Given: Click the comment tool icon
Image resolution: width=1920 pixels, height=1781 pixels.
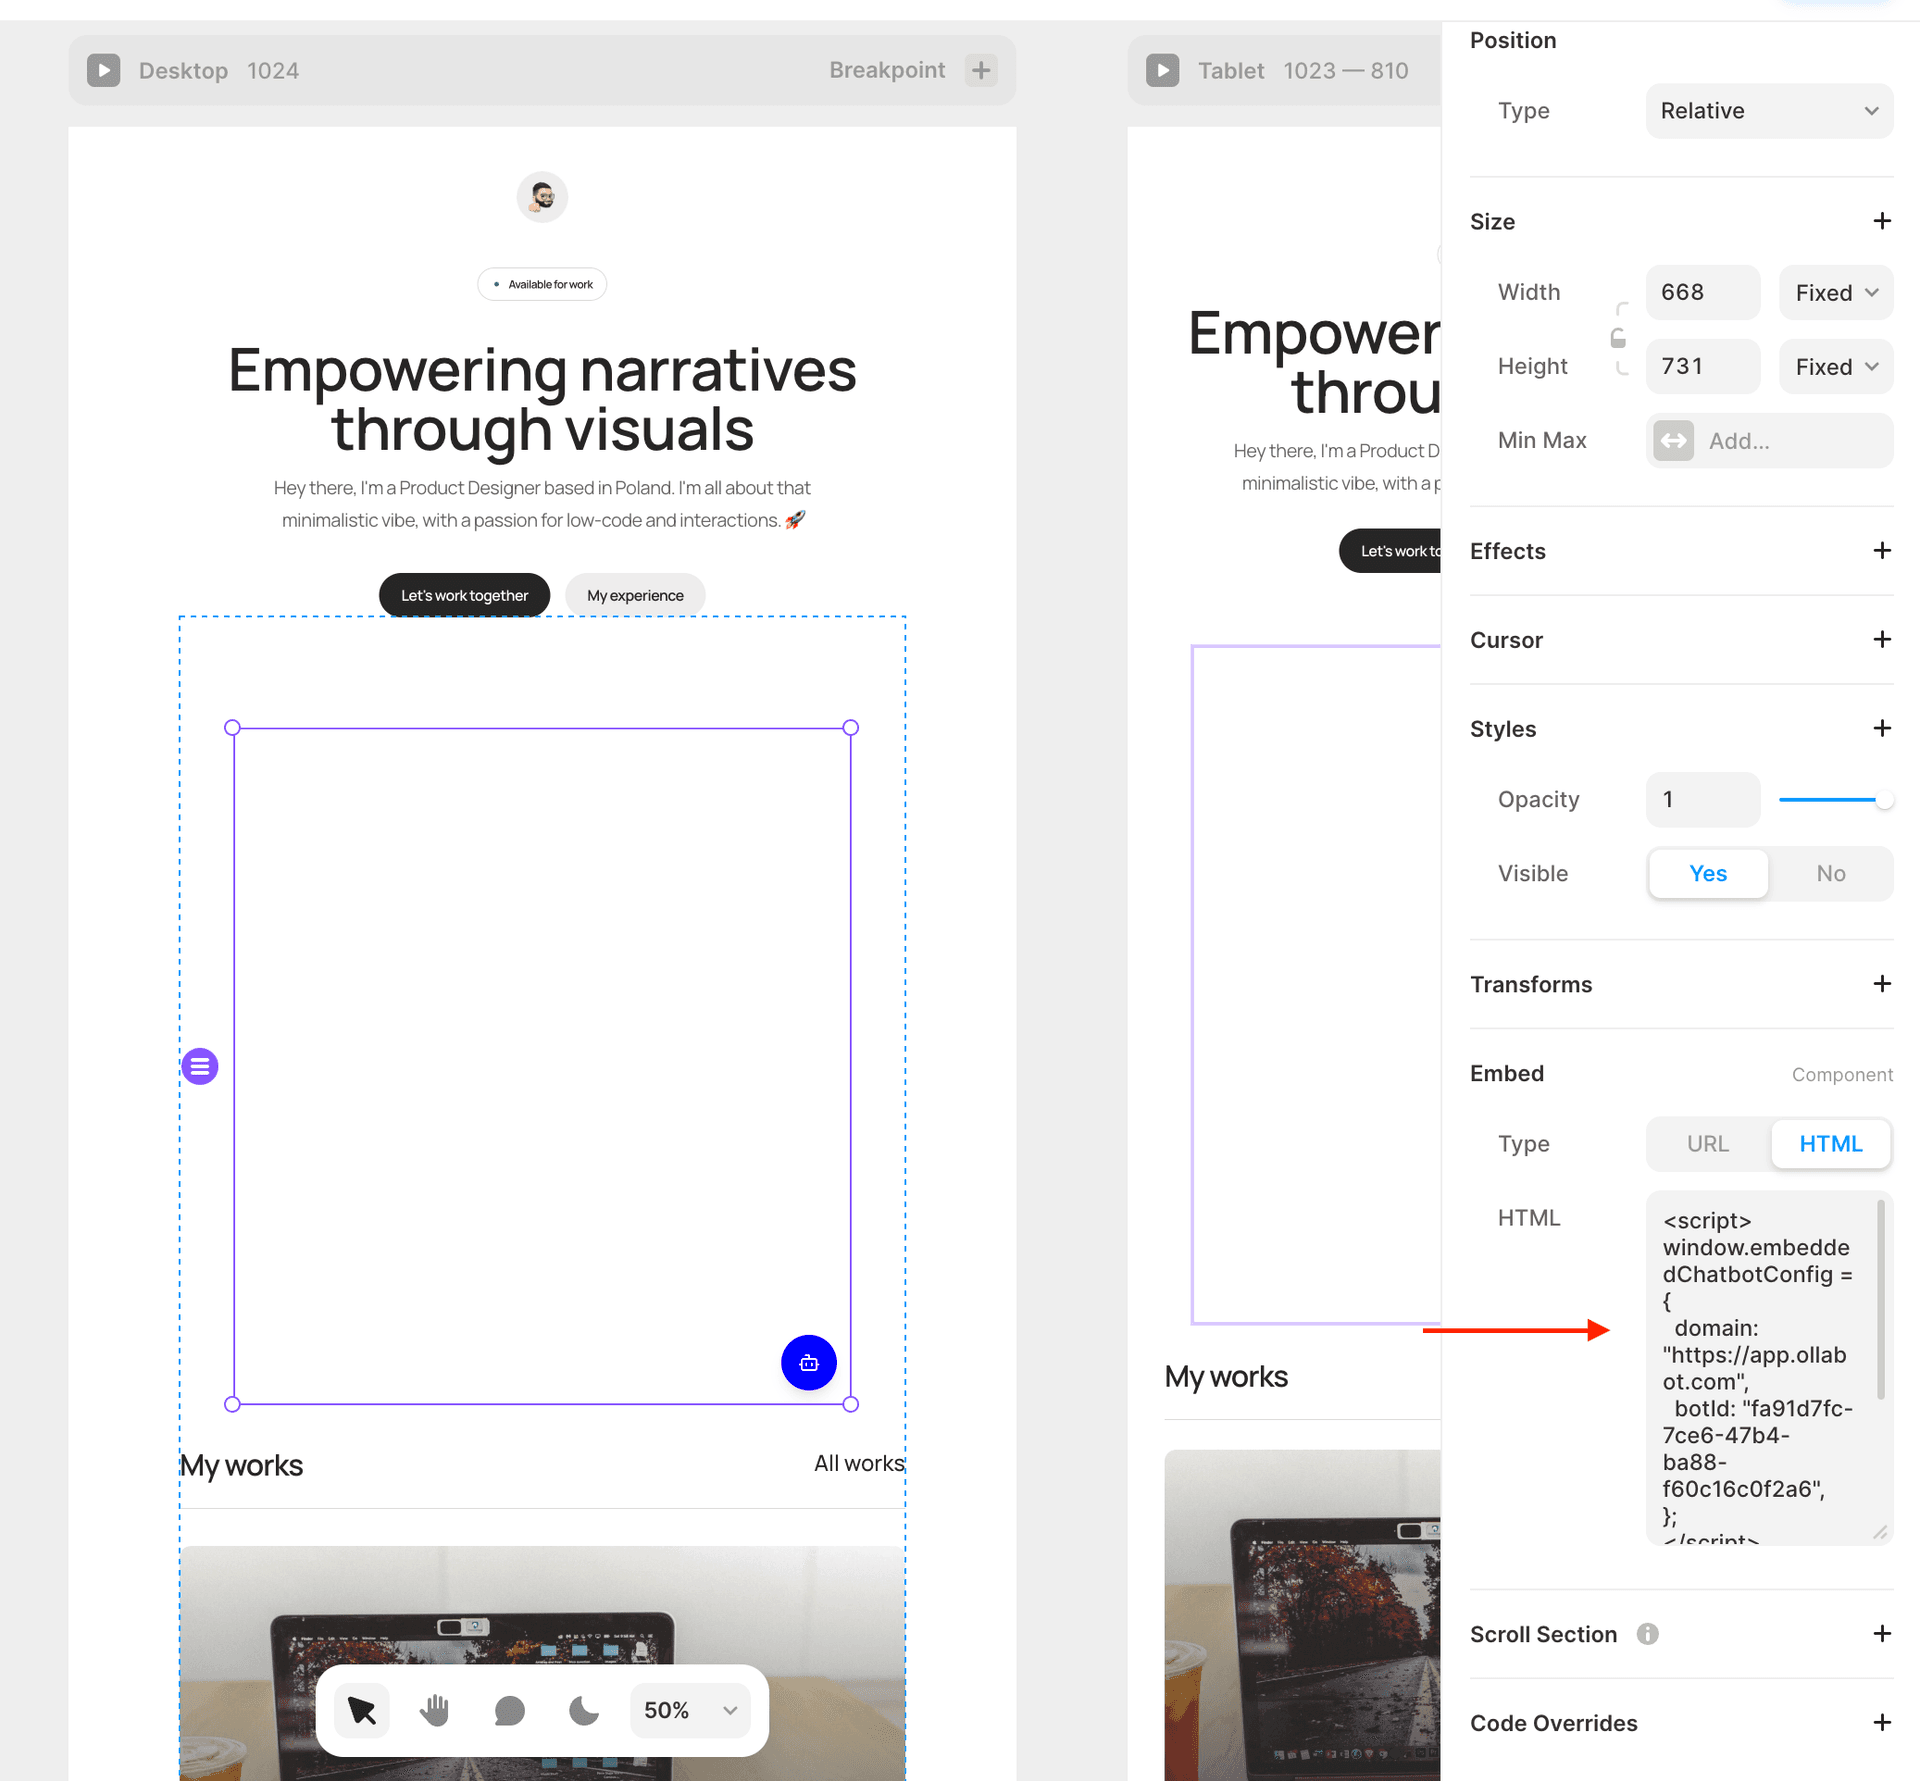Looking at the screenshot, I should (511, 1709).
